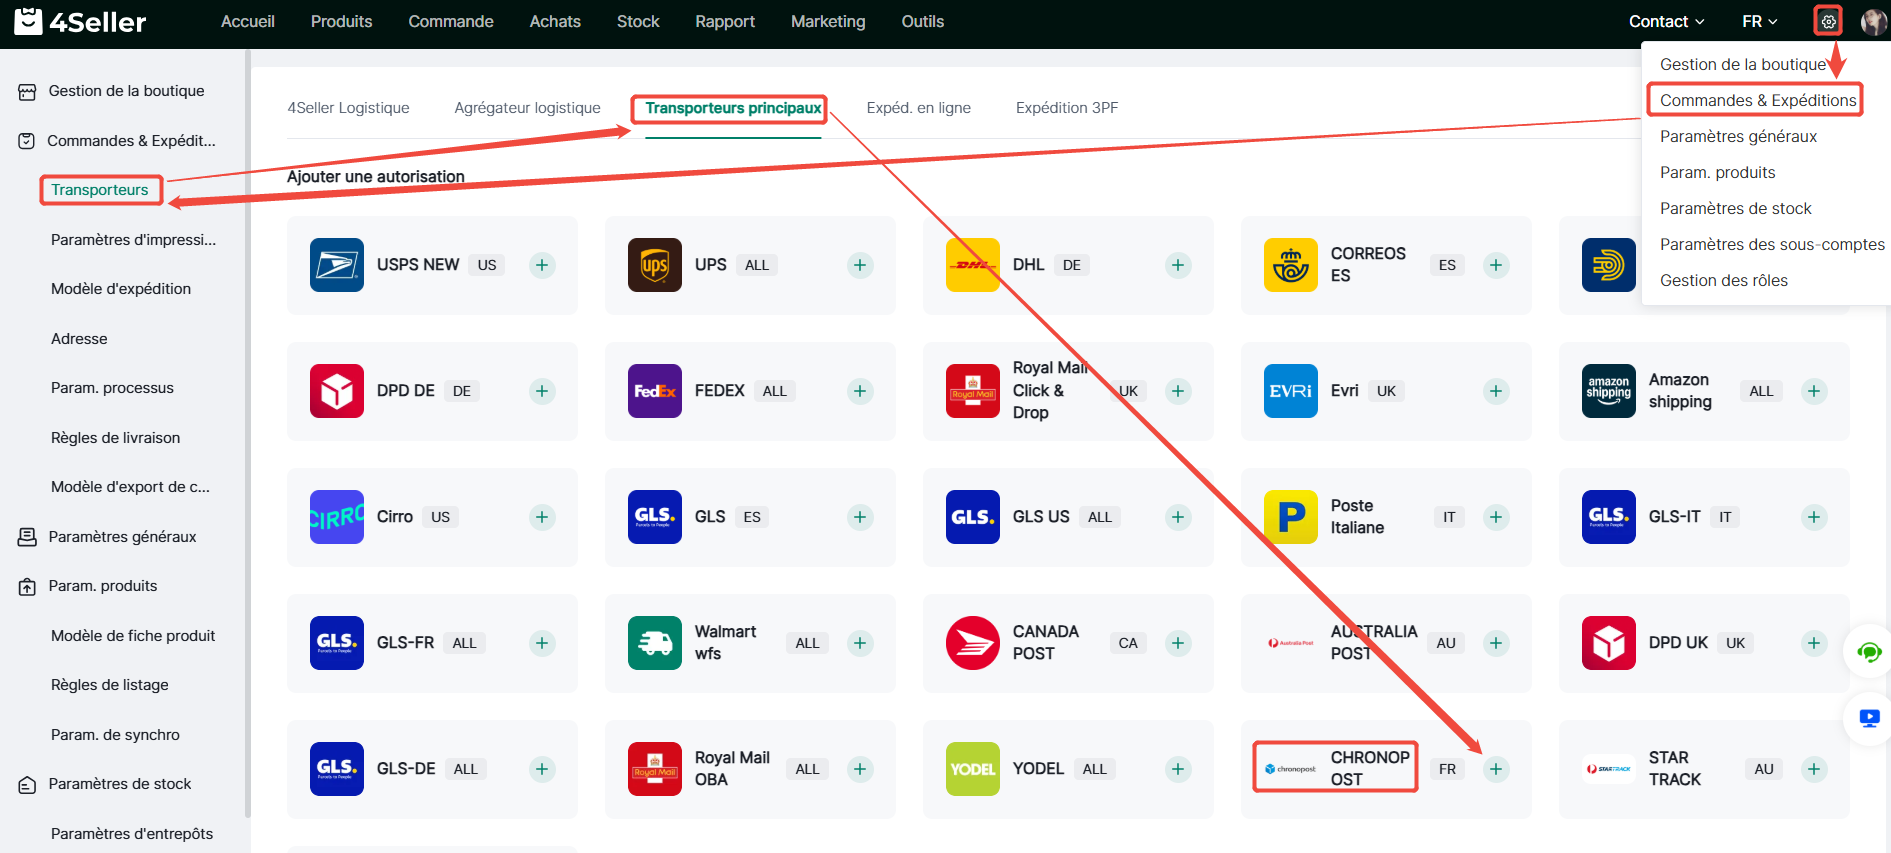This screenshot has height=853, width=1891.
Task: Click plus button for CHRONOPOST FR
Action: [x=1496, y=769]
